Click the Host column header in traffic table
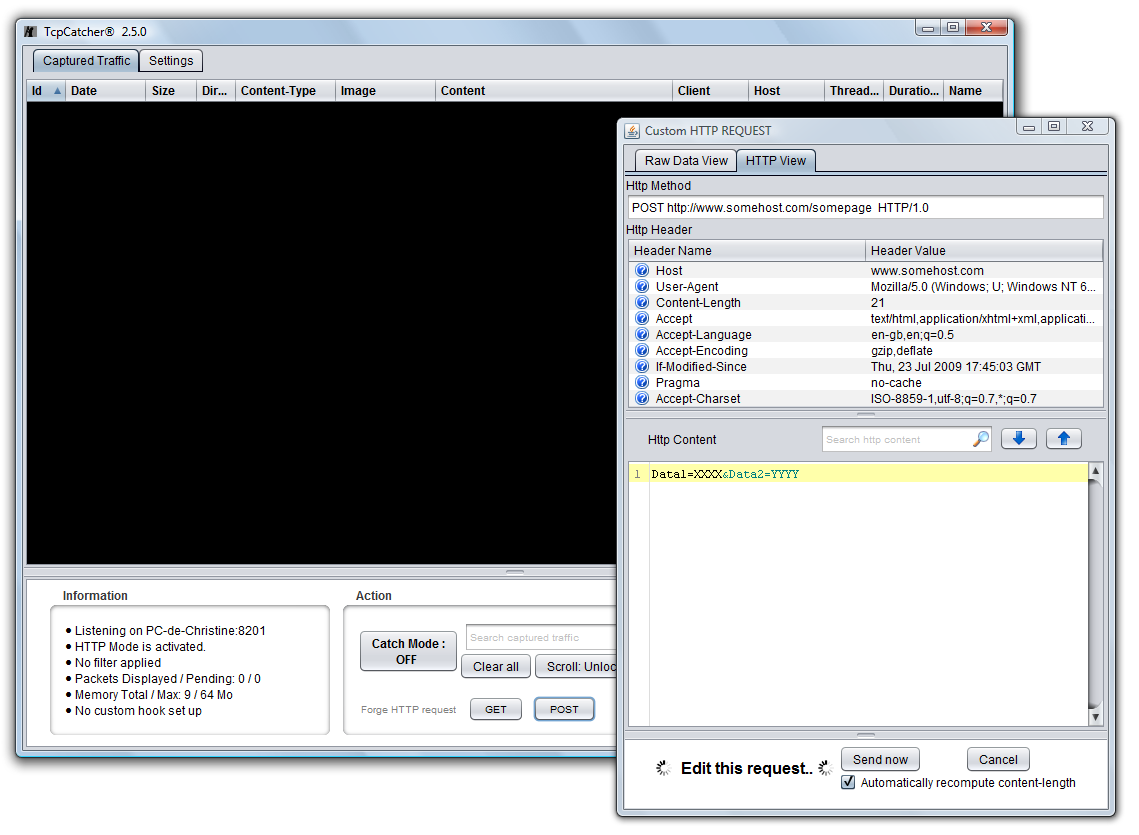Viewport: 1139px width, 835px height. point(787,91)
